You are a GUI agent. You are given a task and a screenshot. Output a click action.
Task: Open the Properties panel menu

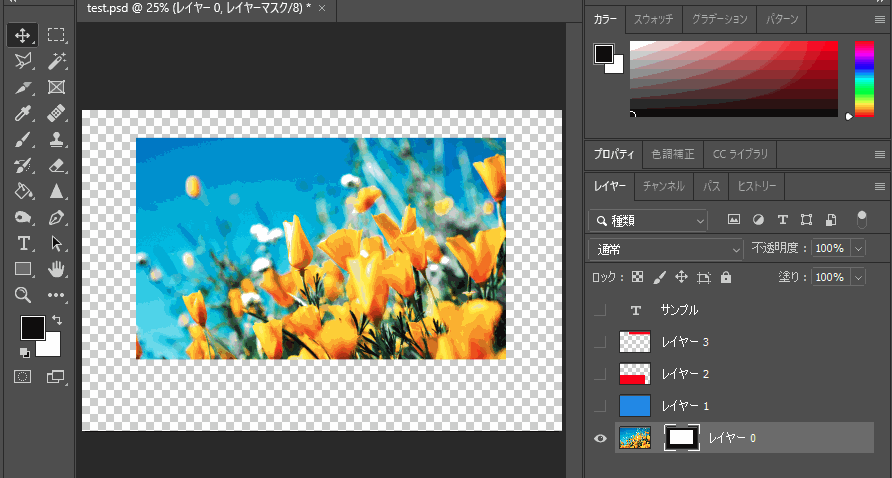tap(879, 154)
